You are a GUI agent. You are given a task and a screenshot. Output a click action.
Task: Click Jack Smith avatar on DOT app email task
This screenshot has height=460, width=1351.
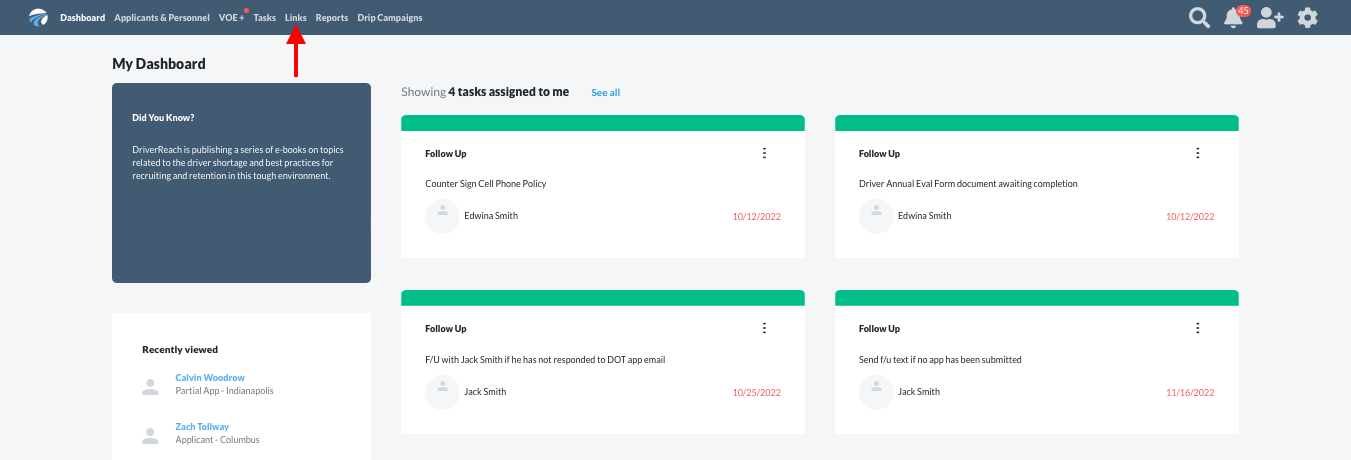[x=442, y=392]
